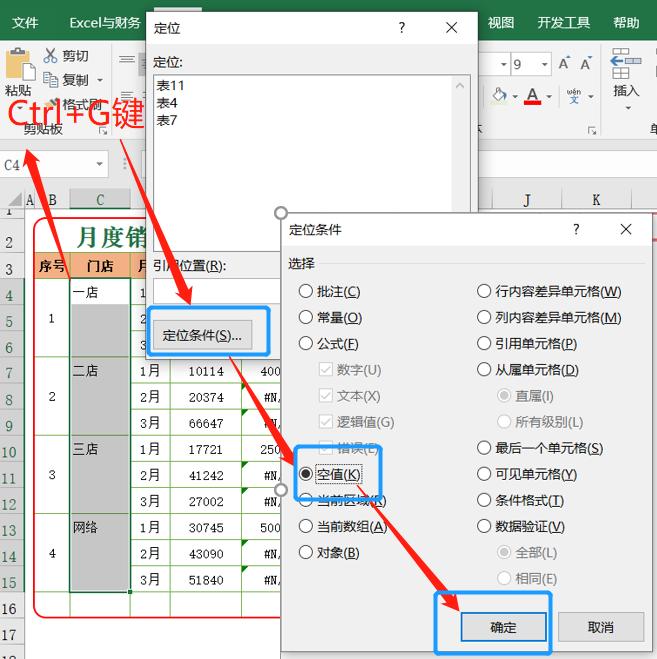Image resolution: width=657 pixels, height=659 pixels.
Task: Click the 定位条件(S)... button
Action: pyautogui.click(x=203, y=335)
